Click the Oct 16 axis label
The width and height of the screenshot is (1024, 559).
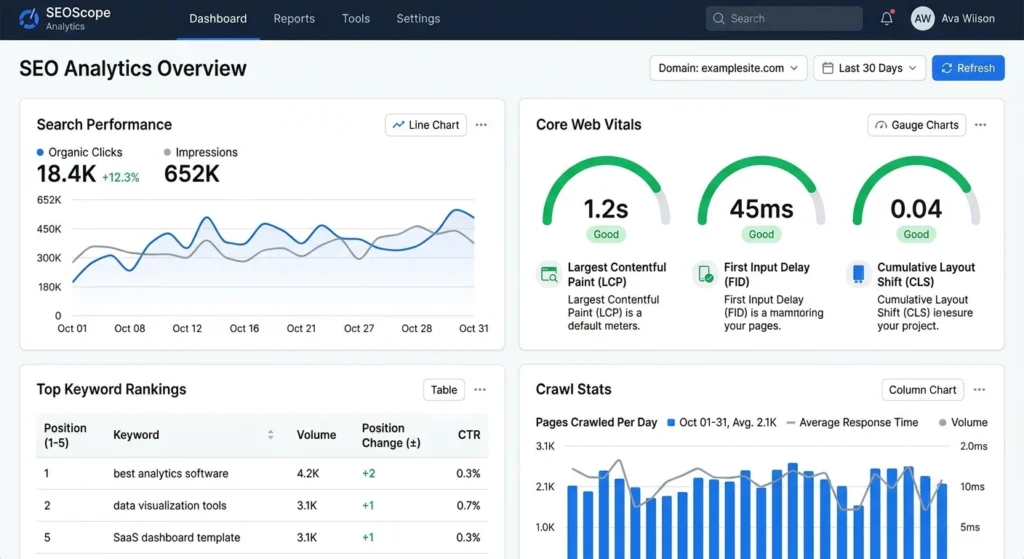[244, 328]
